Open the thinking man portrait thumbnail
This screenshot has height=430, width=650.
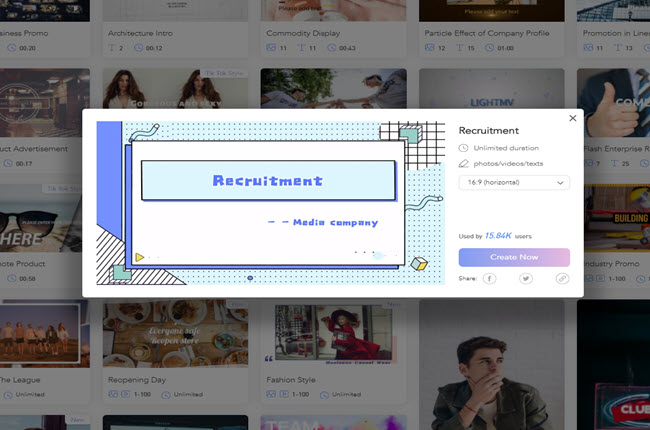[x=492, y=365]
